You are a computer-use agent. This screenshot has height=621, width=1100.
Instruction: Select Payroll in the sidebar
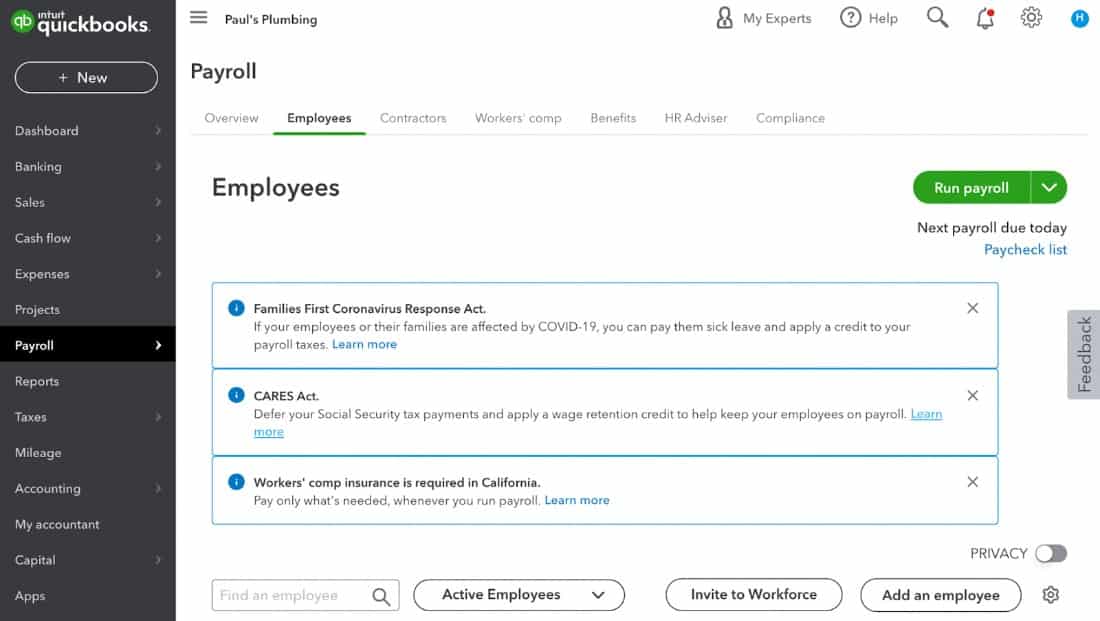(88, 345)
